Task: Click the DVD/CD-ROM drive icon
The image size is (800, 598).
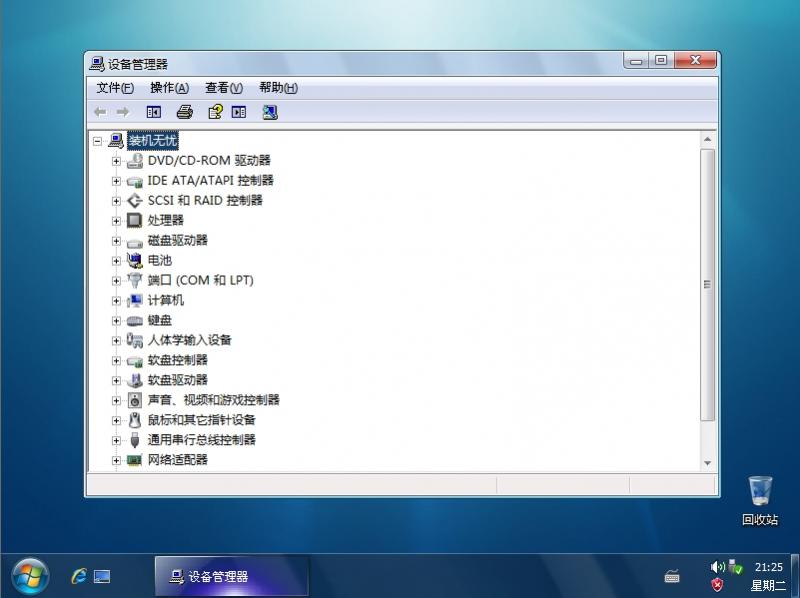Action: 135,161
